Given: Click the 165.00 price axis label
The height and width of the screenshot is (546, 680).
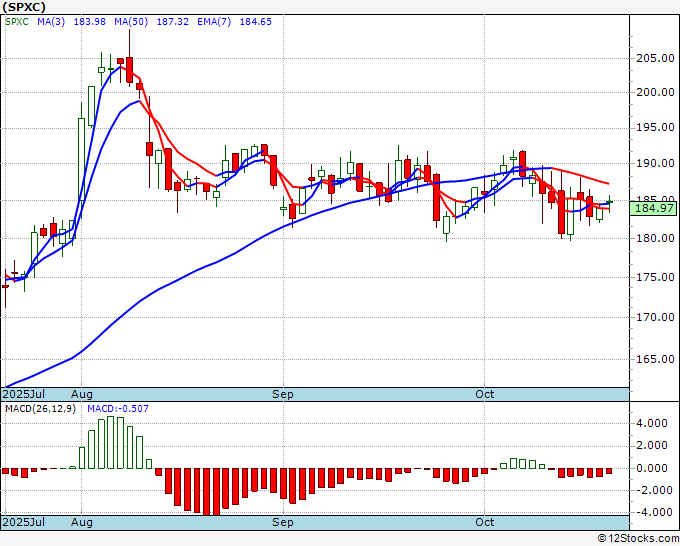Looking at the screenshot, I should click(x=655, y=359).
